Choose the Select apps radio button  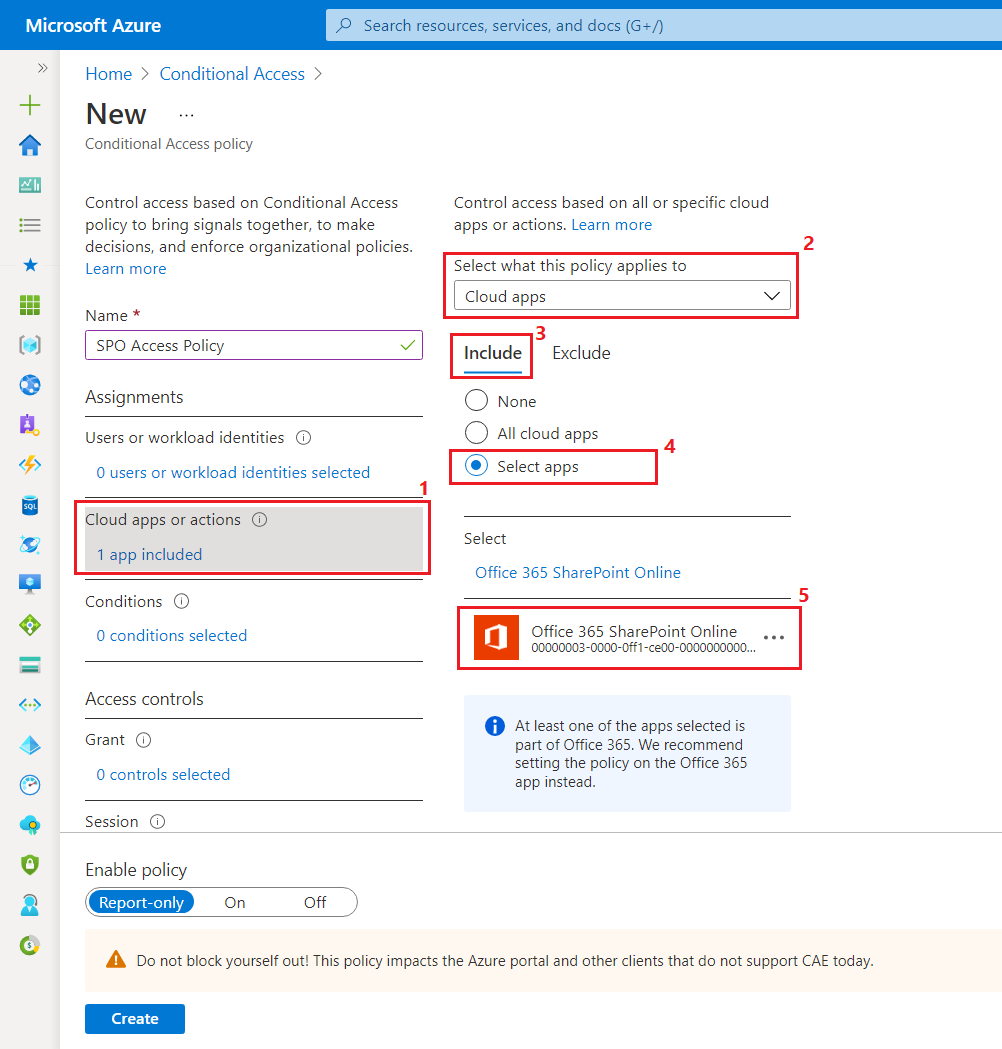pyautogui.click(x=476, y=465)
